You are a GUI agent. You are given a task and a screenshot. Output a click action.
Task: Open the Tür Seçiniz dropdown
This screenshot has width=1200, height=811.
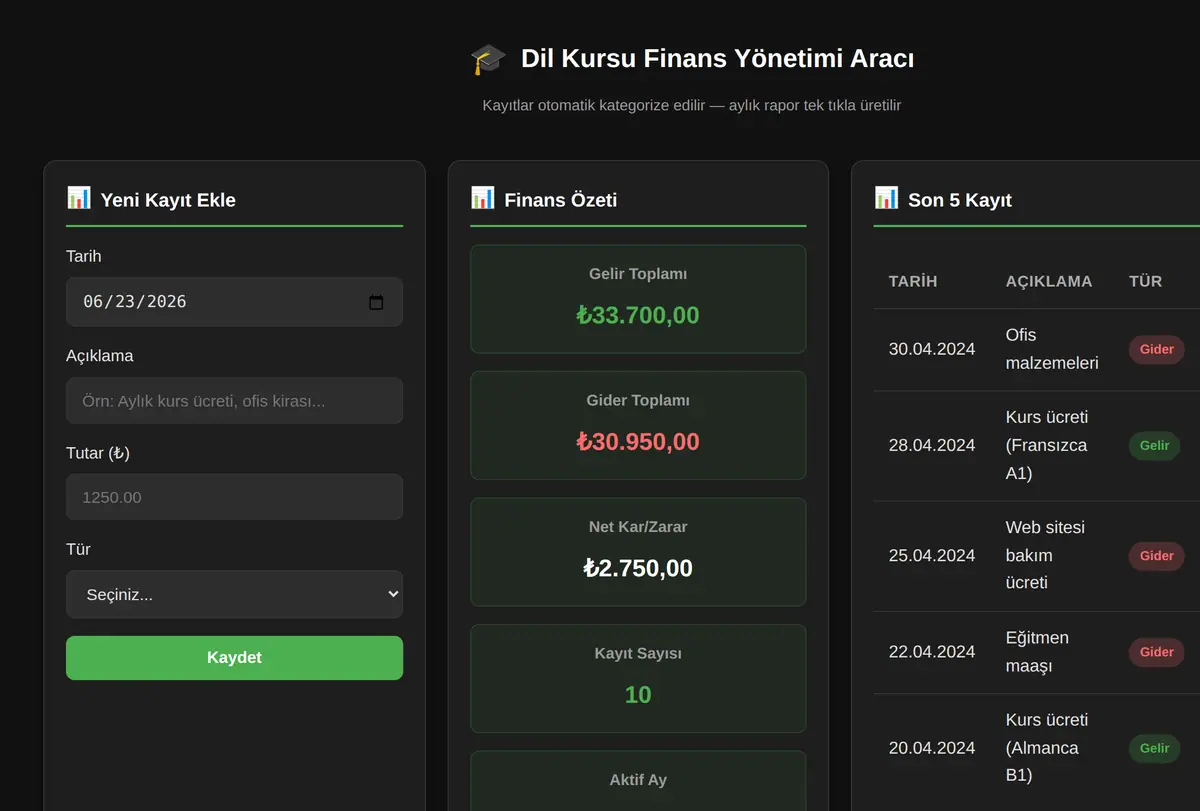[234, 595]
